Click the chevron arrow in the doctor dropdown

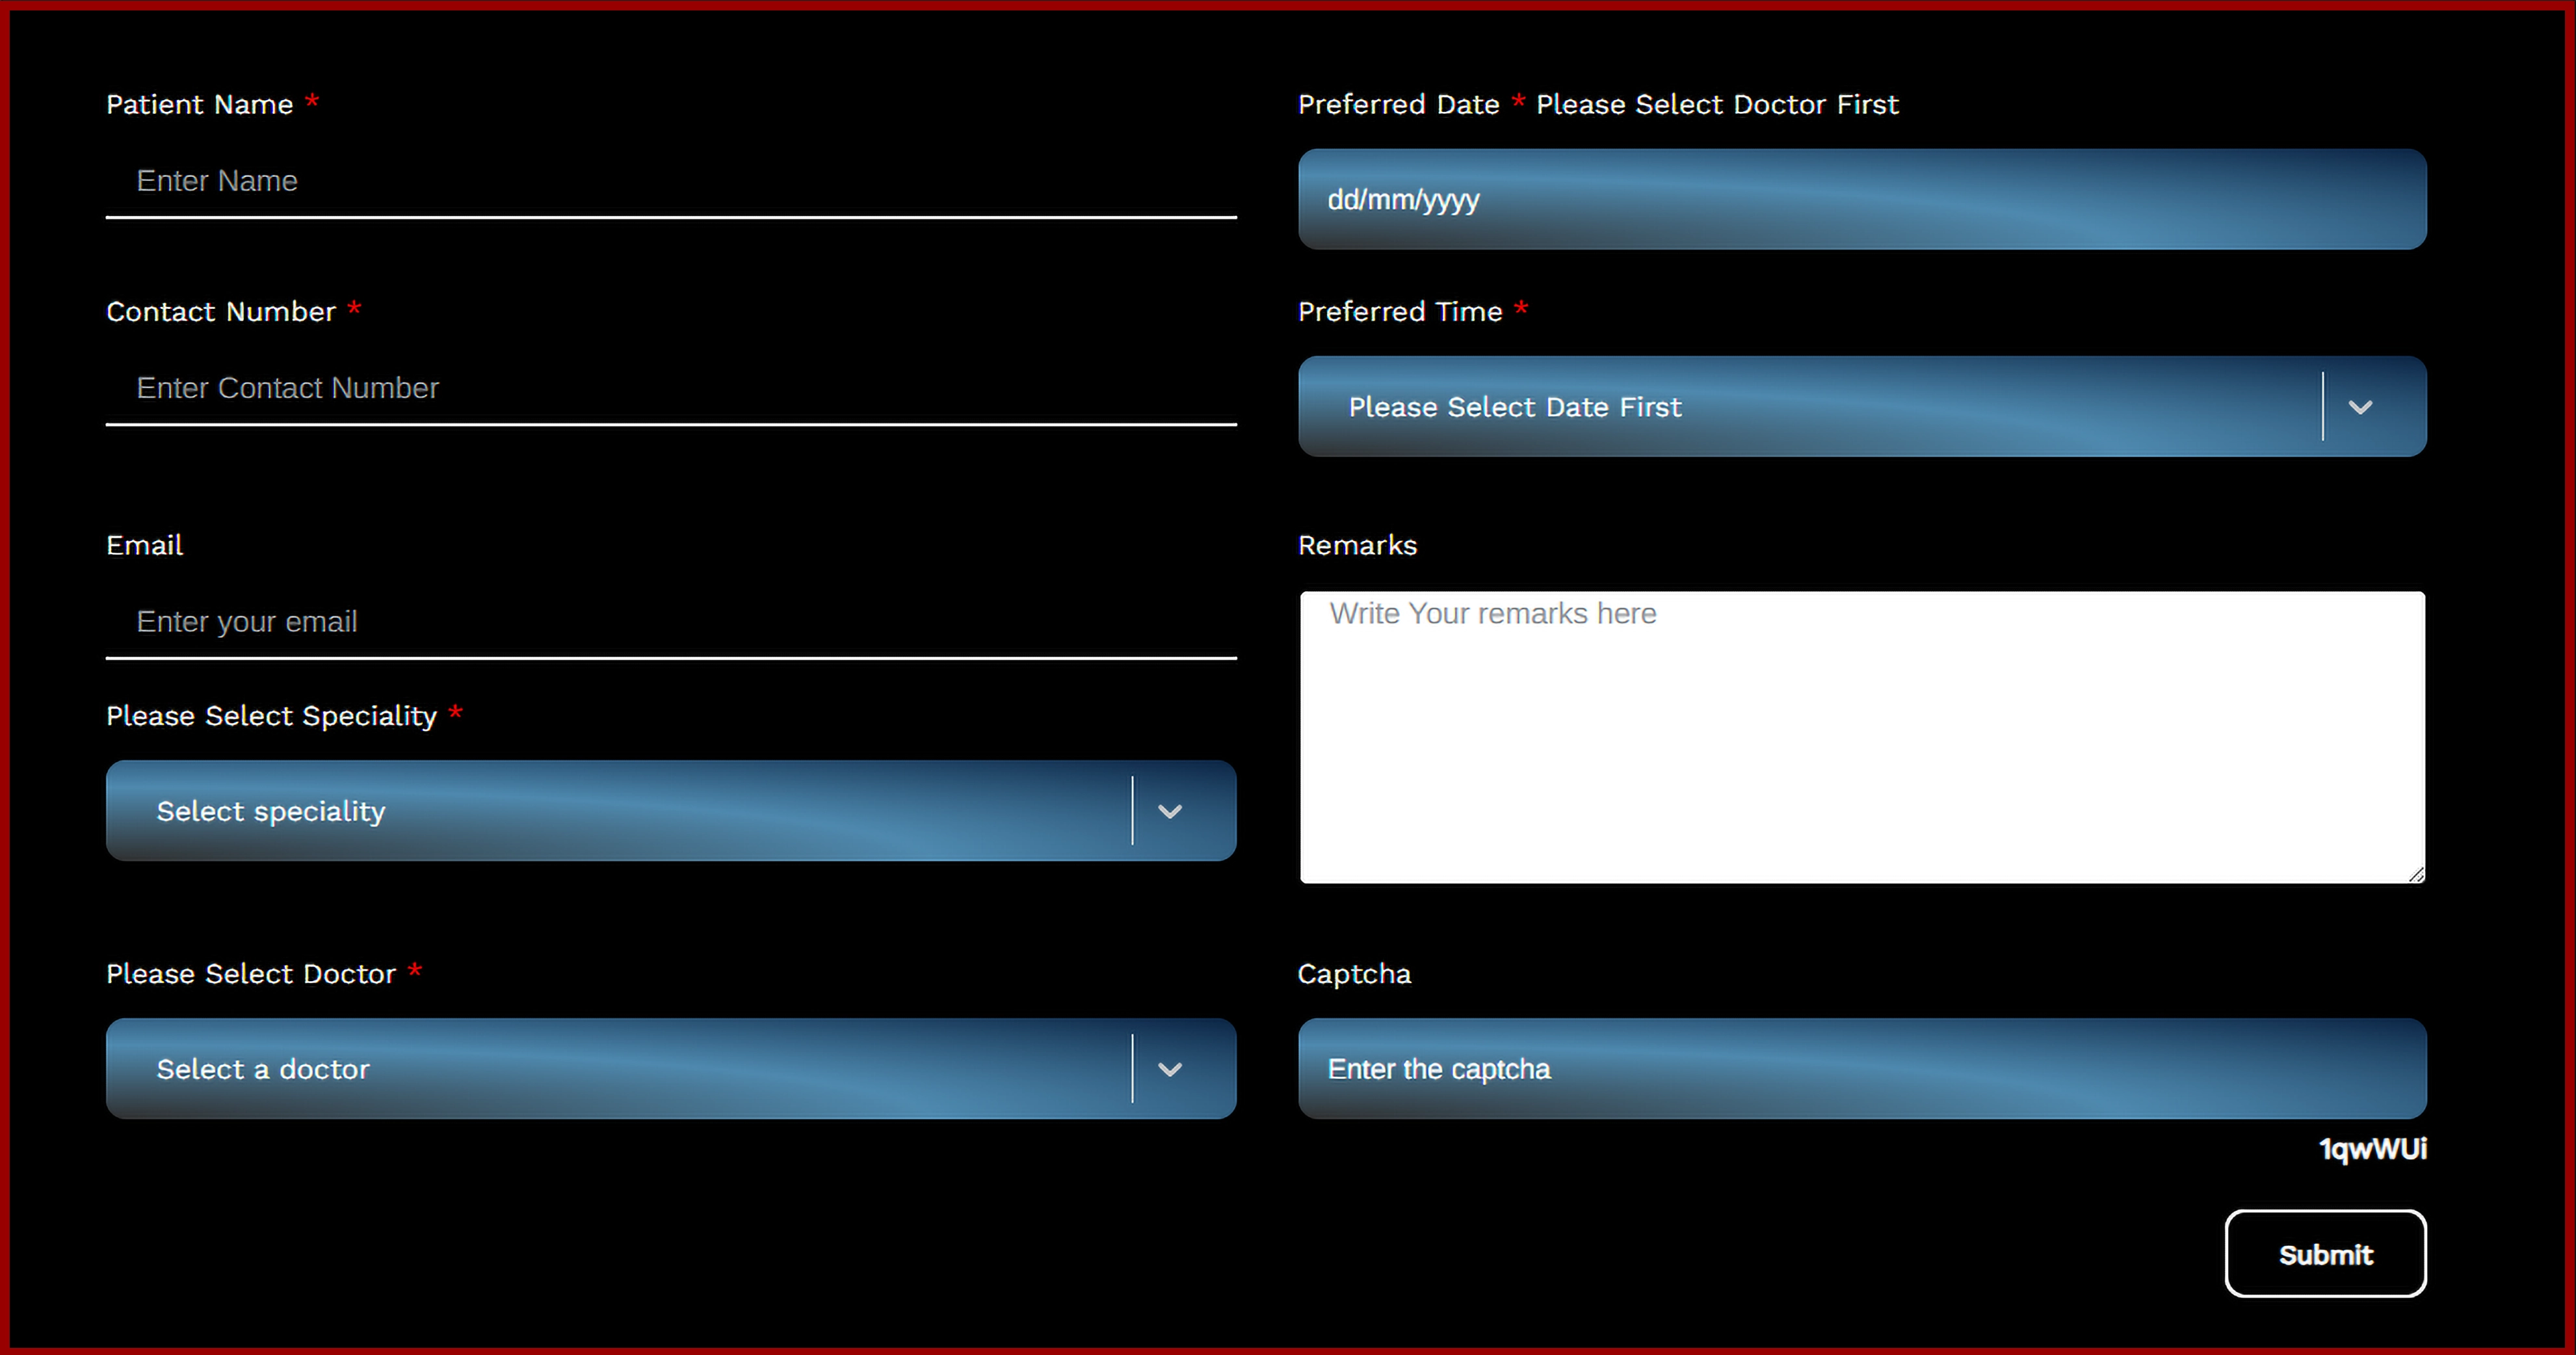click(x=1170, y=1069)
